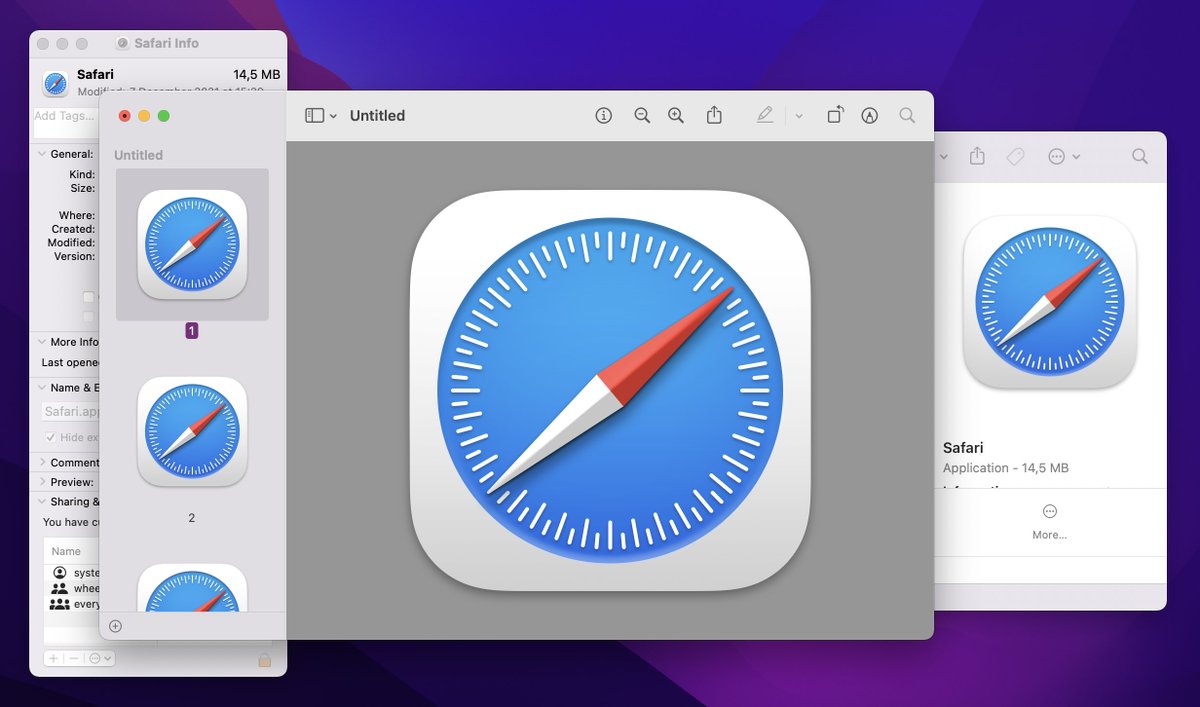The height and width of the screenshot is (707, 1200).
Task: Zoom out the Safari icon image
Action: pos(642,116)
